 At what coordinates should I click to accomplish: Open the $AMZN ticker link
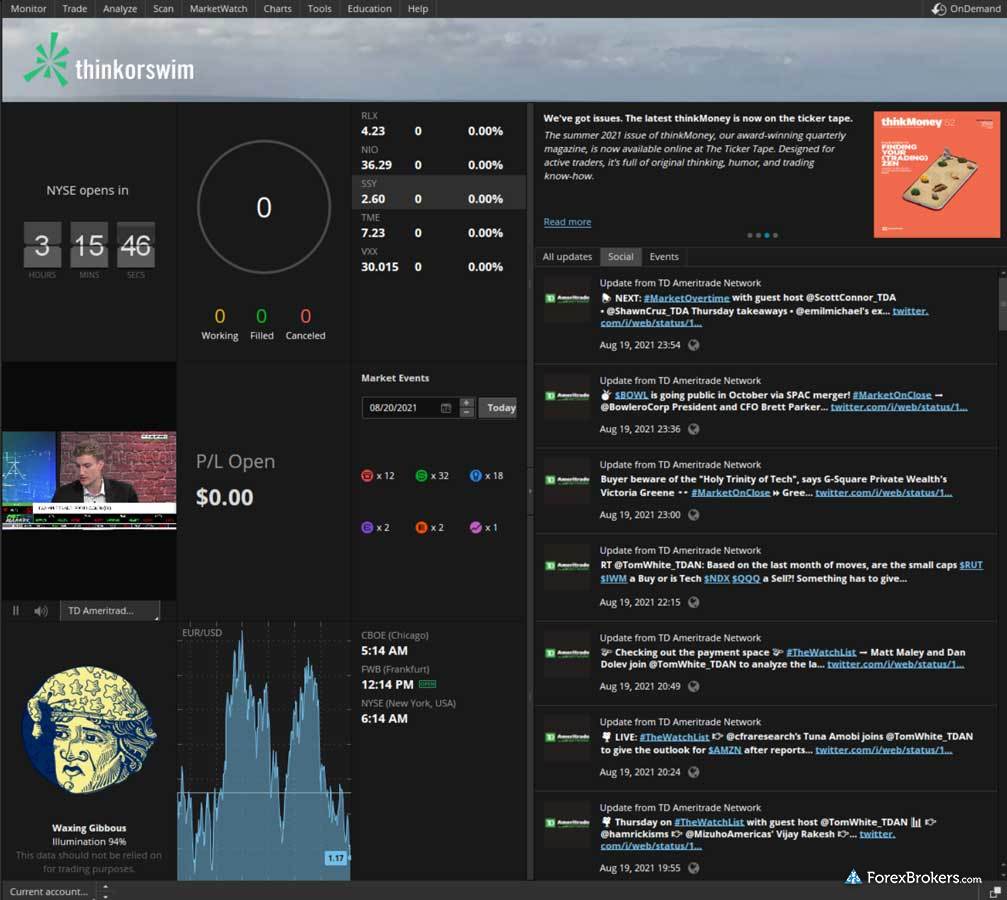(724, 750)
